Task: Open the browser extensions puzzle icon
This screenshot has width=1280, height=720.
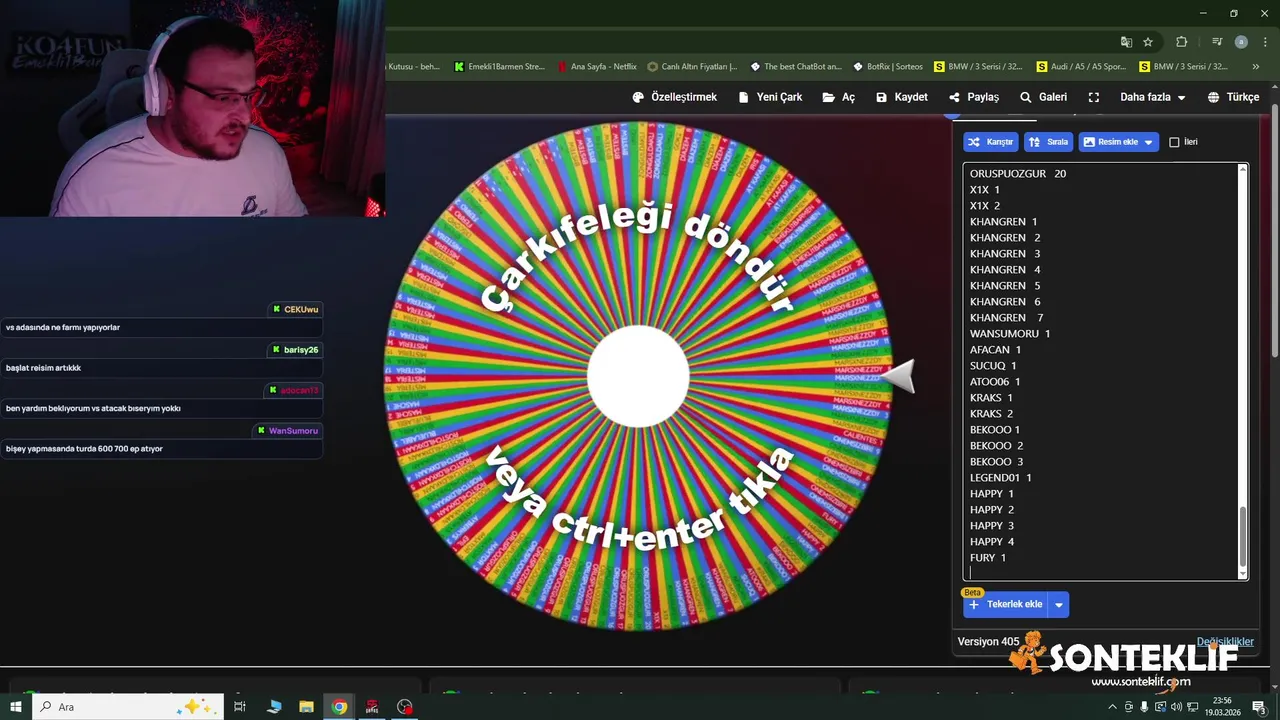Action: point(1182,42)
